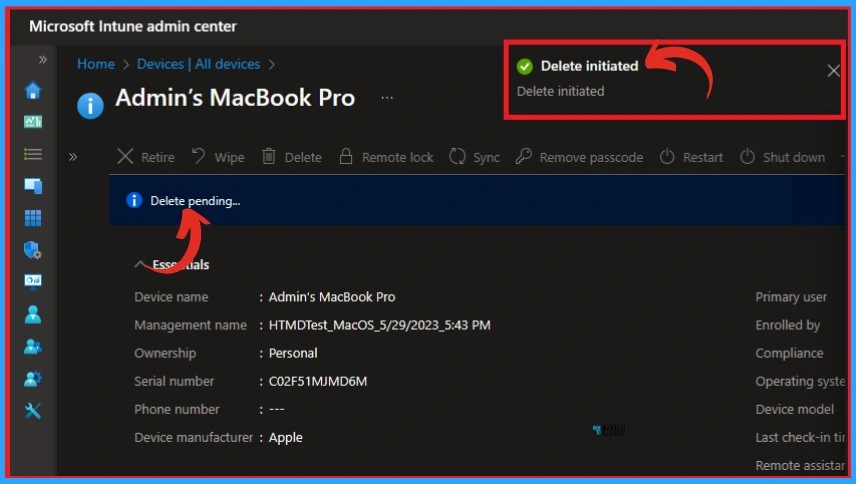Click the Delete device action
This screenshot has height=484, width=856.
(x=292, y=157)
